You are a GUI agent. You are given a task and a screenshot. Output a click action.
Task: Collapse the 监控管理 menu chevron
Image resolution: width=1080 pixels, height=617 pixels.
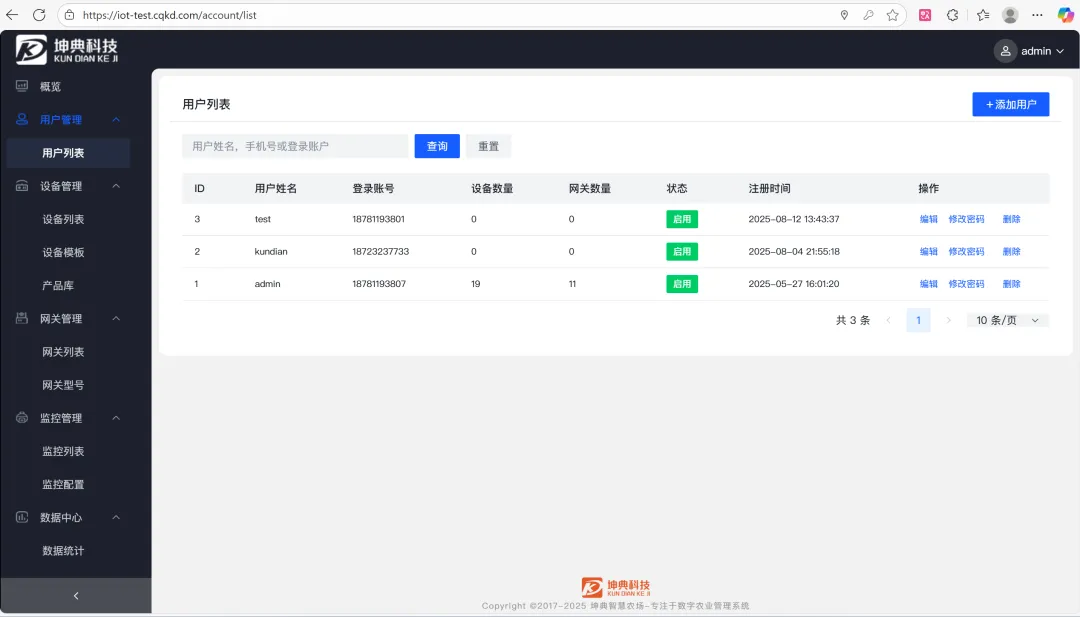point(116,418)
